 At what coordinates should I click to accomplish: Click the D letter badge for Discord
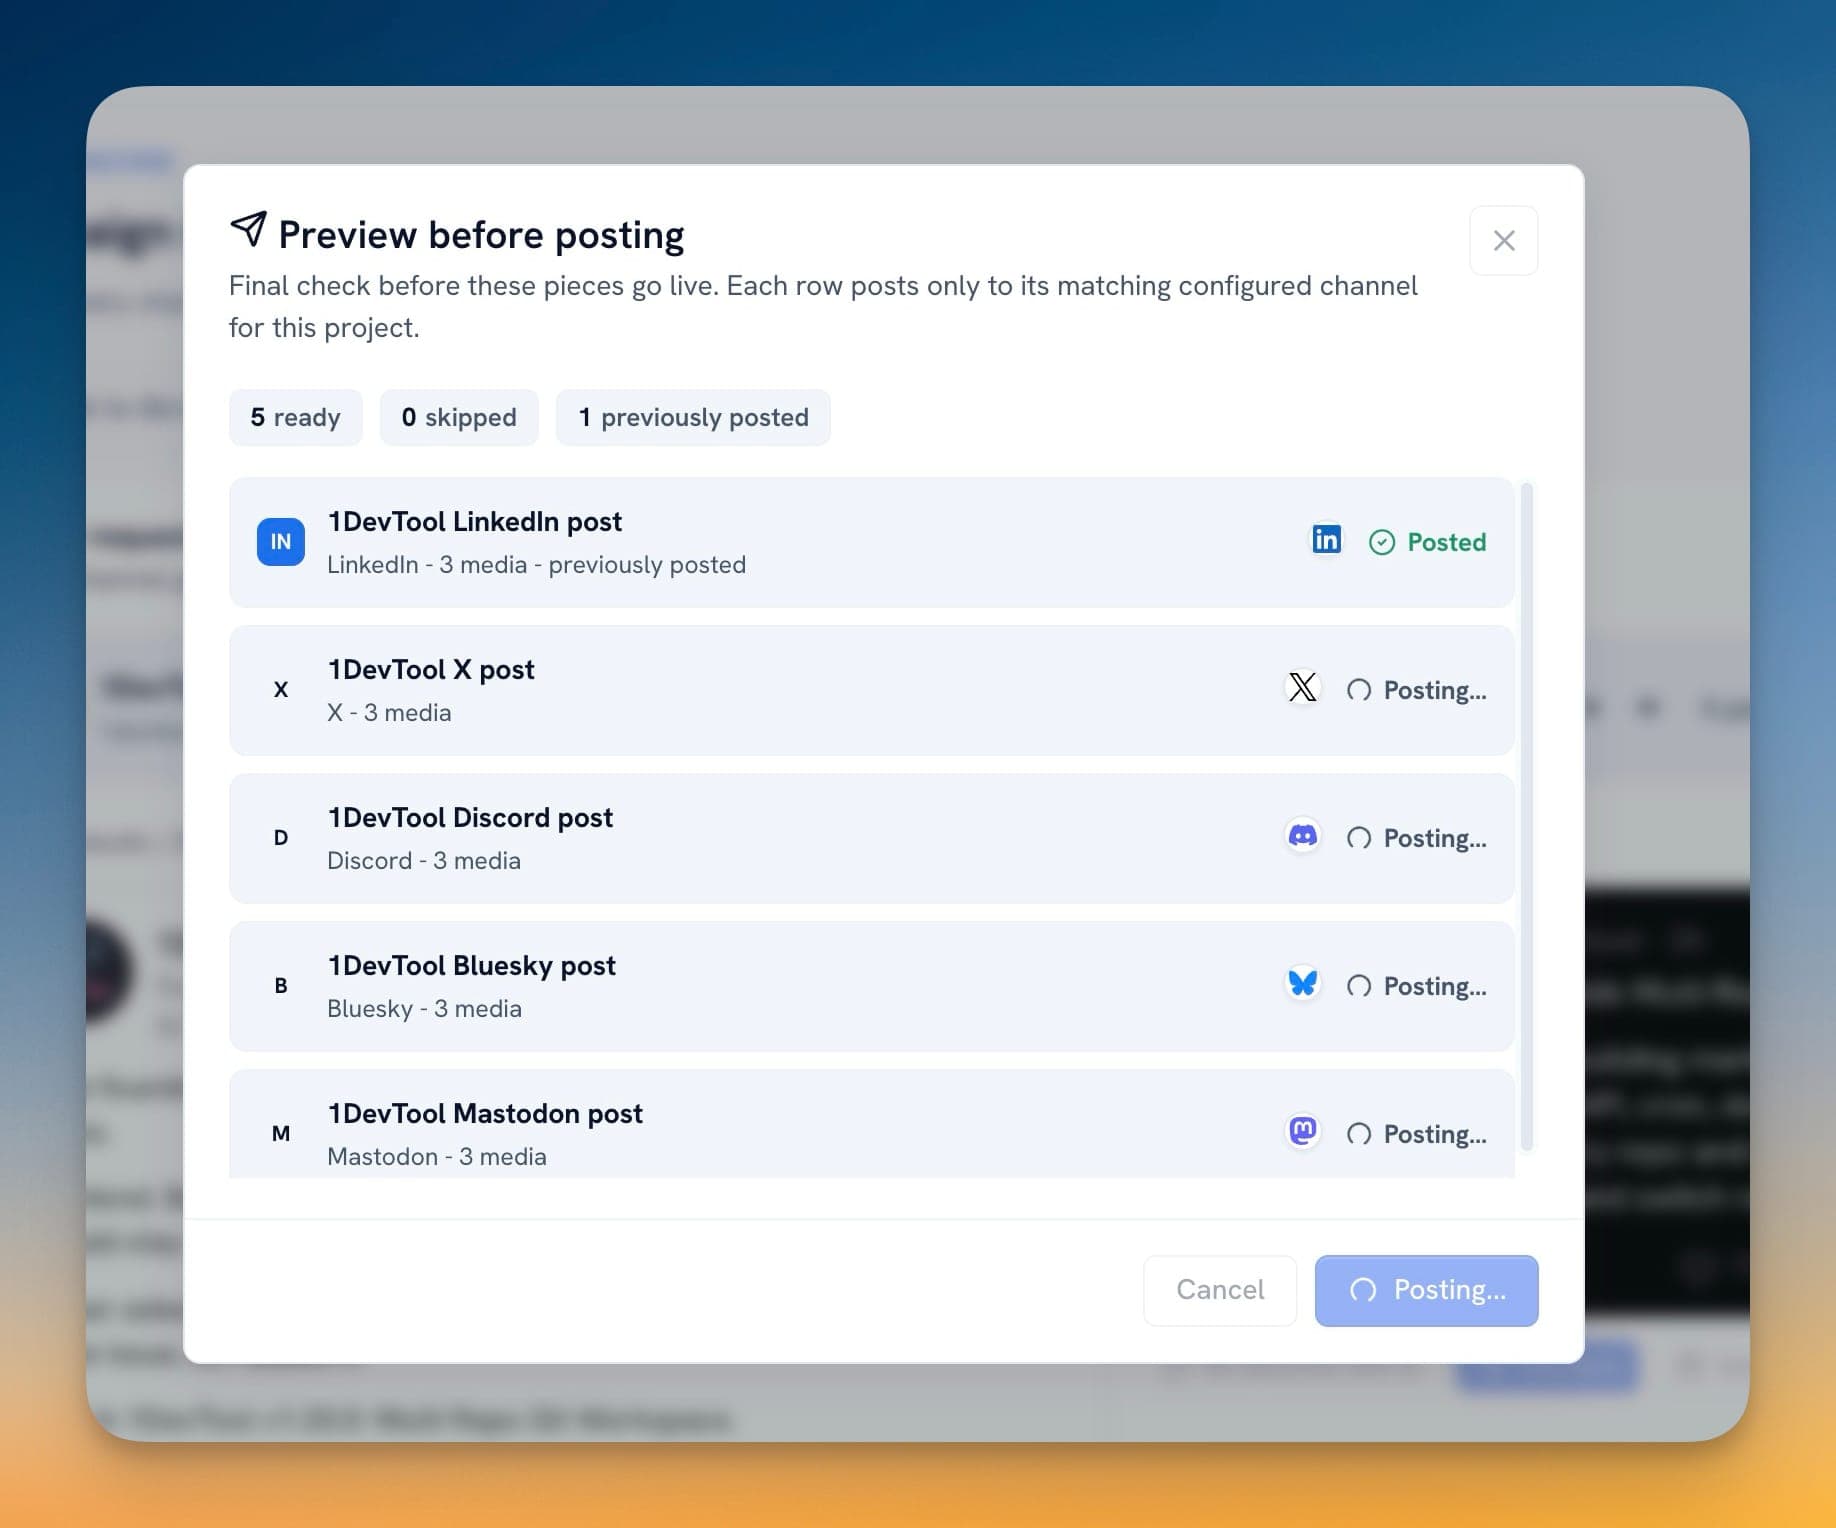(x=281, y=838)
